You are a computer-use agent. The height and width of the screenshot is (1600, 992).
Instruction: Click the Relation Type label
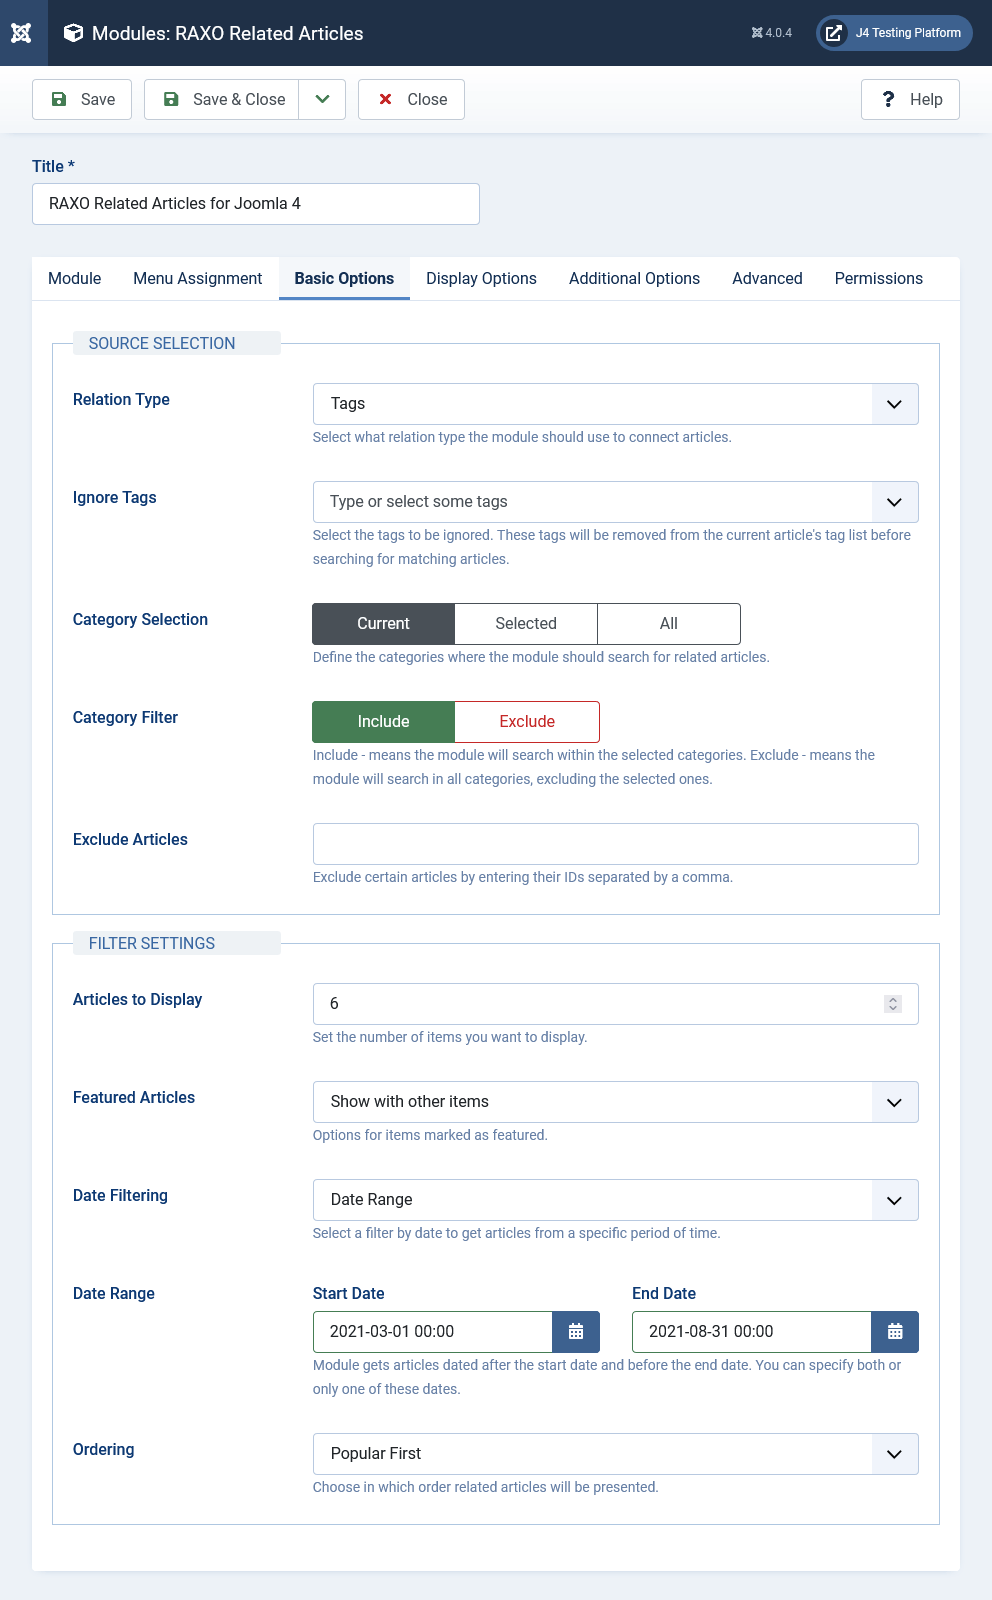pyautogui.click(x=121, y=400)
